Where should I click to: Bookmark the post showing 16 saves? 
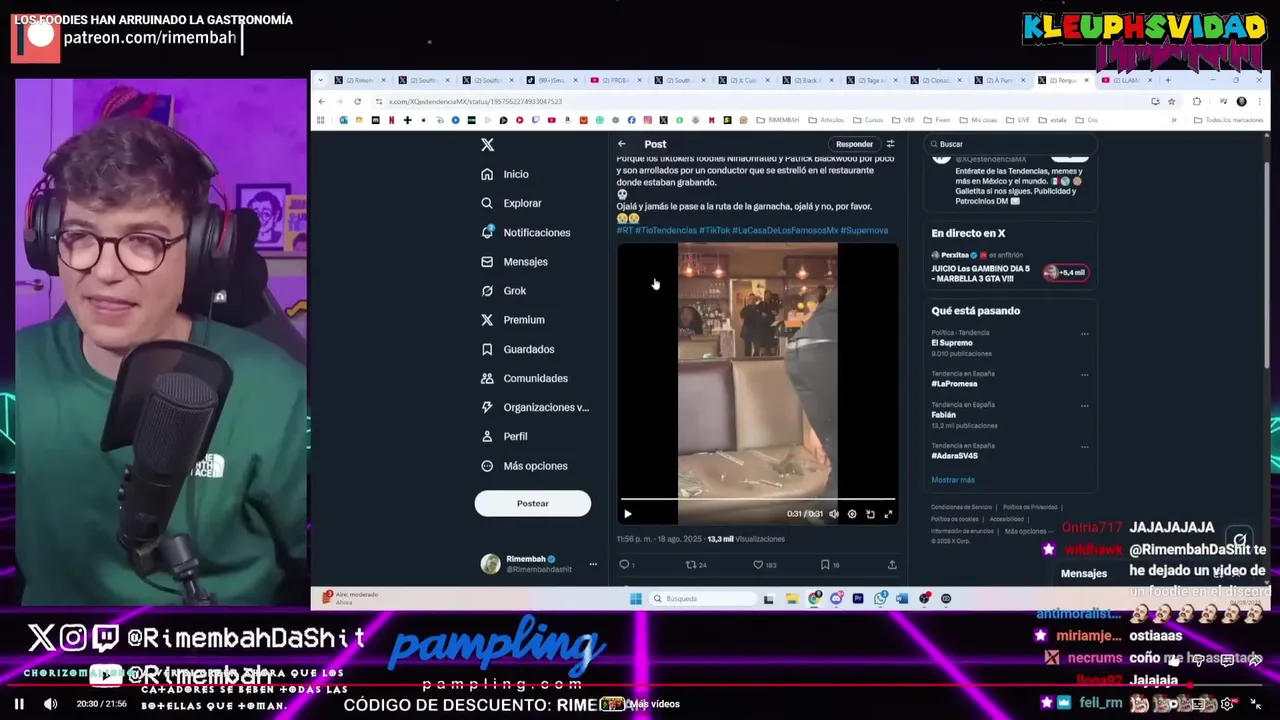(825, 565)
